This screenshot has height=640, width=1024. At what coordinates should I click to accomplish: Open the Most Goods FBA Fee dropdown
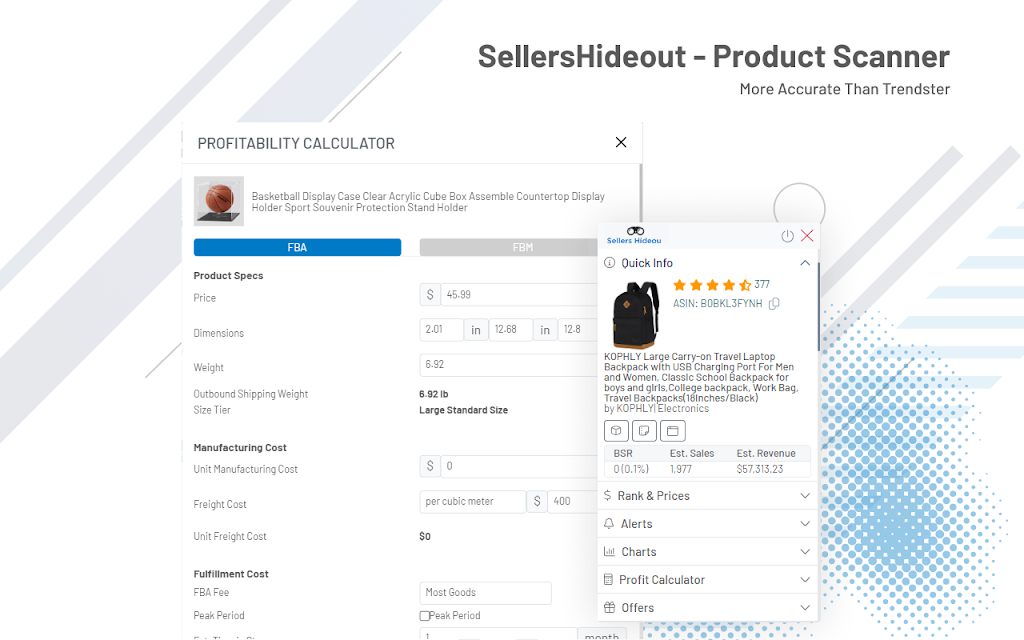tap(485, 593)
